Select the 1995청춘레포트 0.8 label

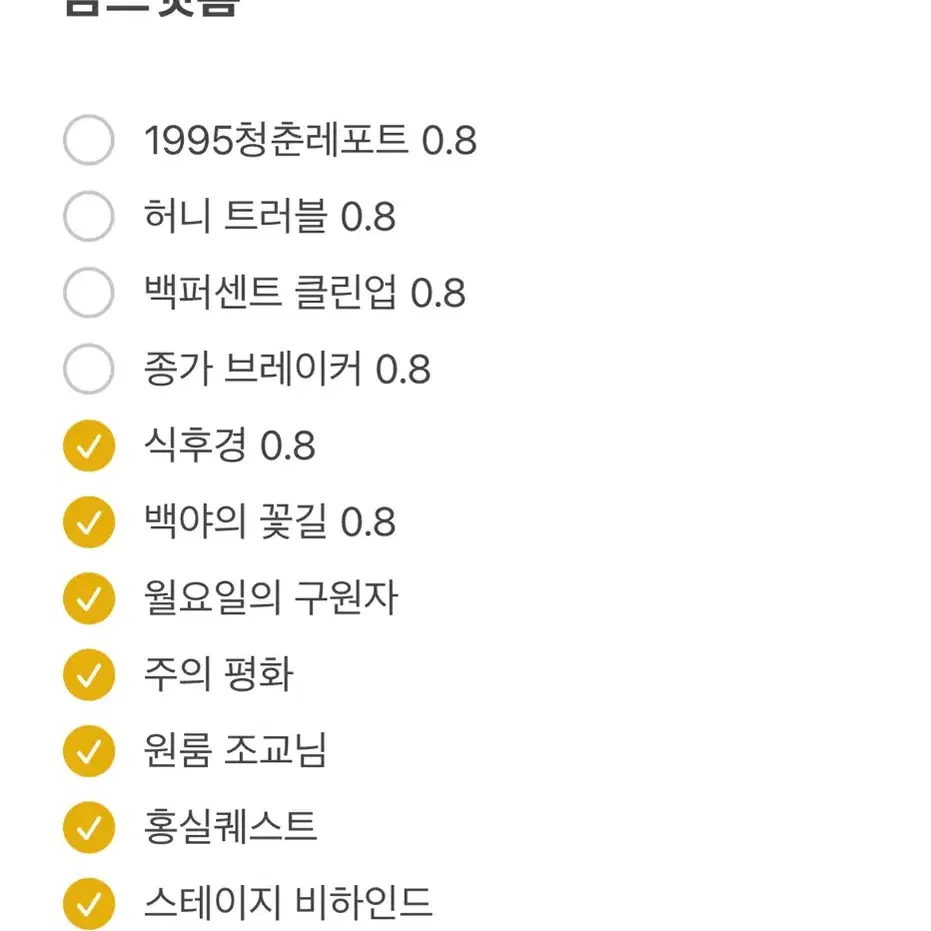pos(310,141)
